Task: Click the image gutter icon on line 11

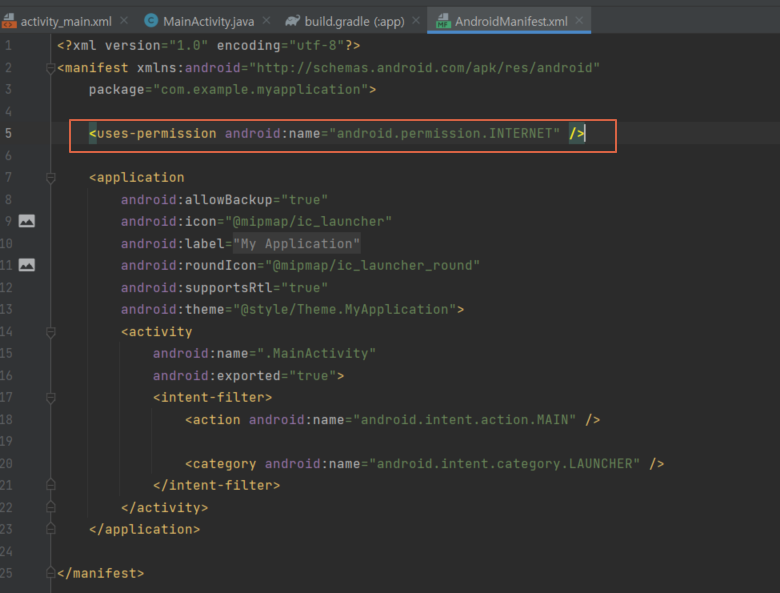Action: pyautogui.click(x=27, y=265)
